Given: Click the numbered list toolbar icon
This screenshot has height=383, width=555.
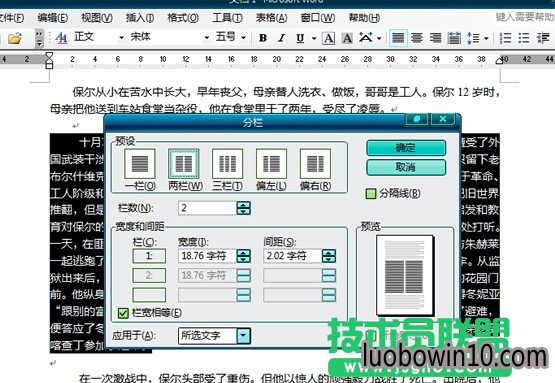Looking at the screenshot, I should pos(505,38).
